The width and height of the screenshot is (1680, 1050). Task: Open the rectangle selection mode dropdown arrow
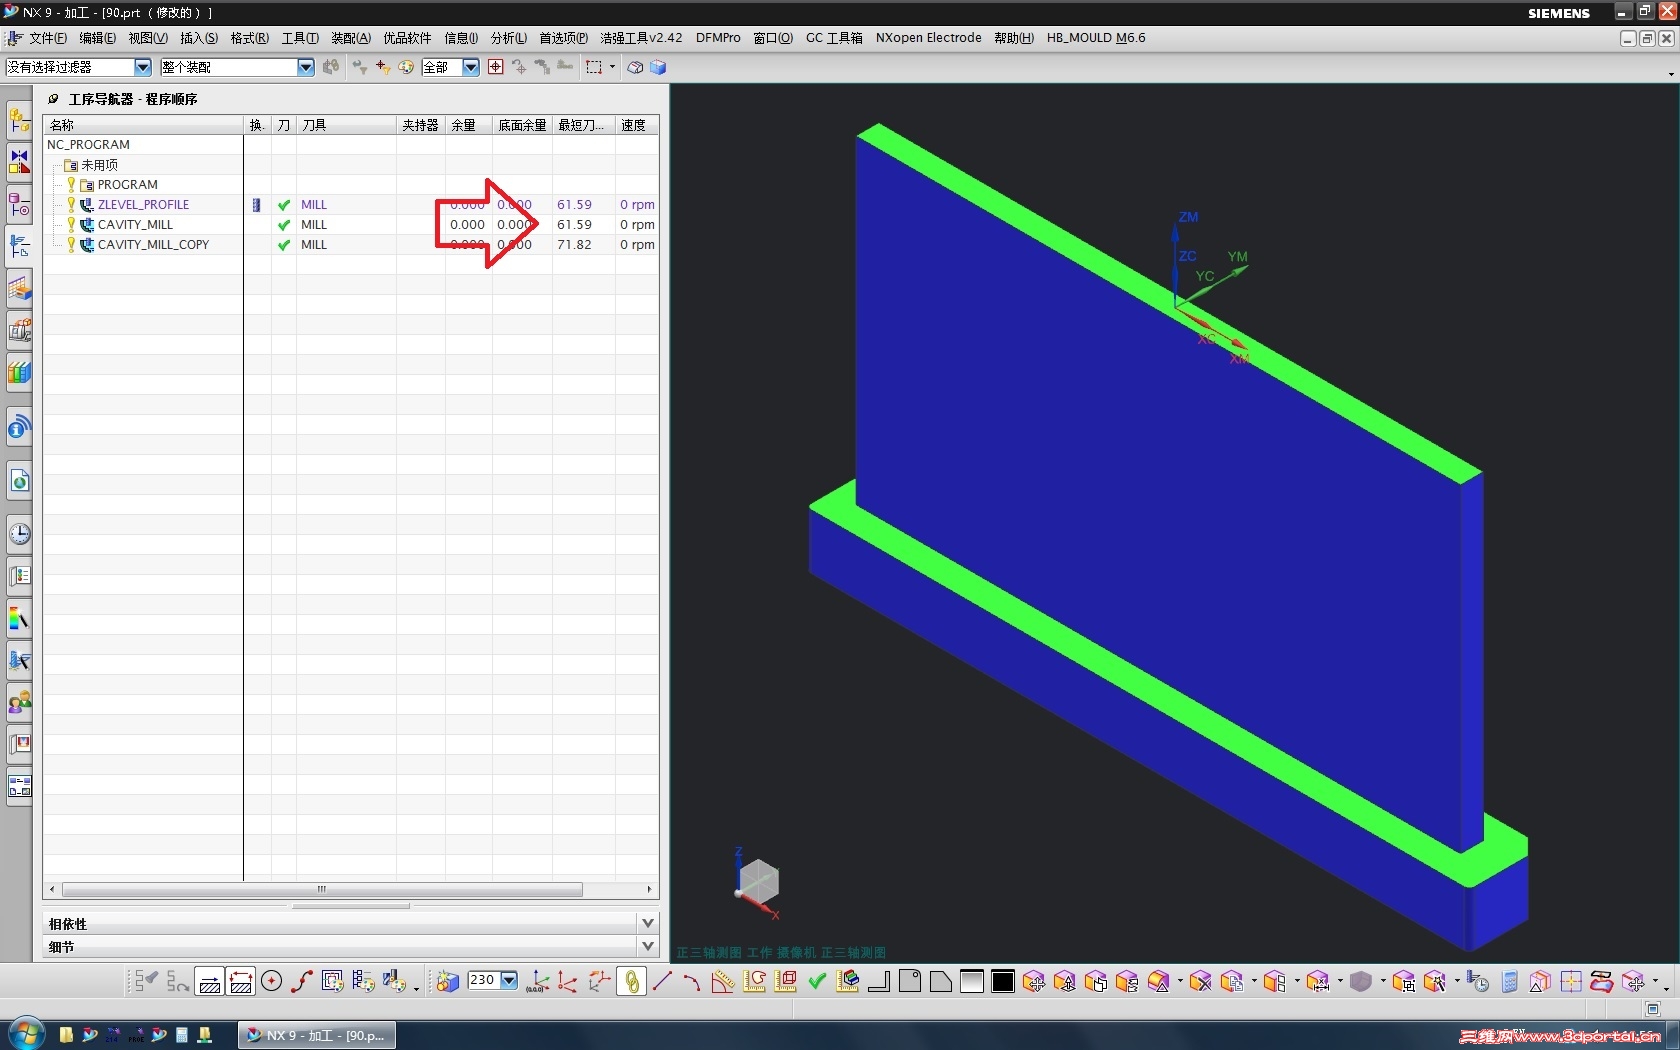coord(612,67)
